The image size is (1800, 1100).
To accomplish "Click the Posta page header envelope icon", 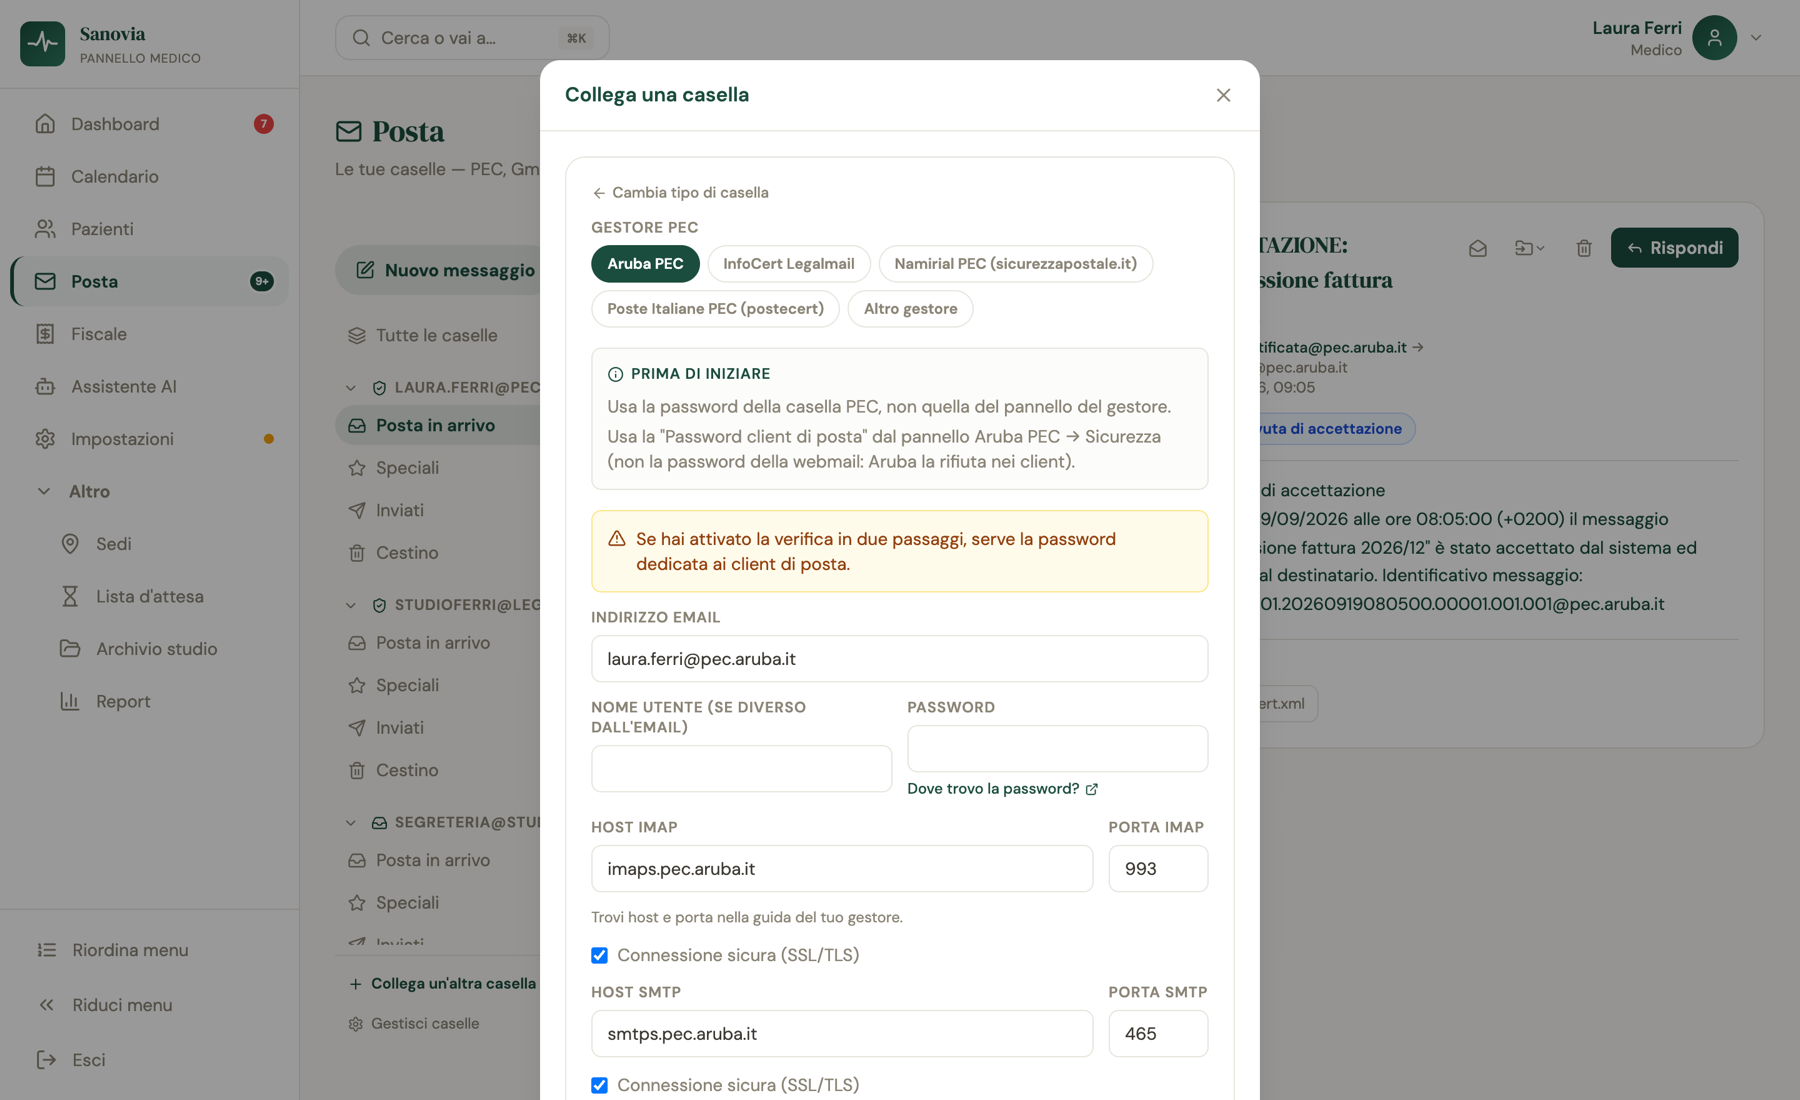I will [349, 131].
